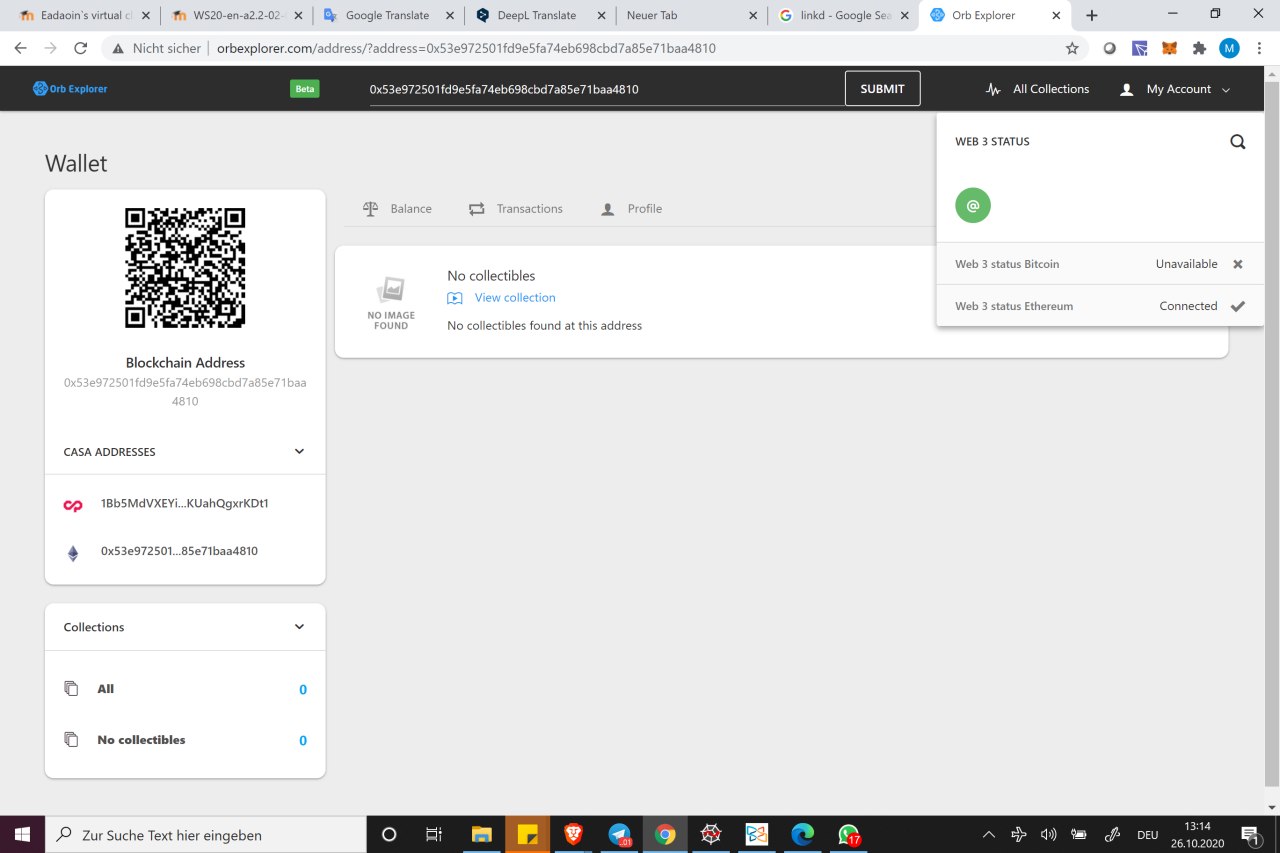The height and width of the screenshot is (853, 1280).
Task: Select Web 3 status Ethereum row text
Action: pyautogui.click(x=1014, y=306)
